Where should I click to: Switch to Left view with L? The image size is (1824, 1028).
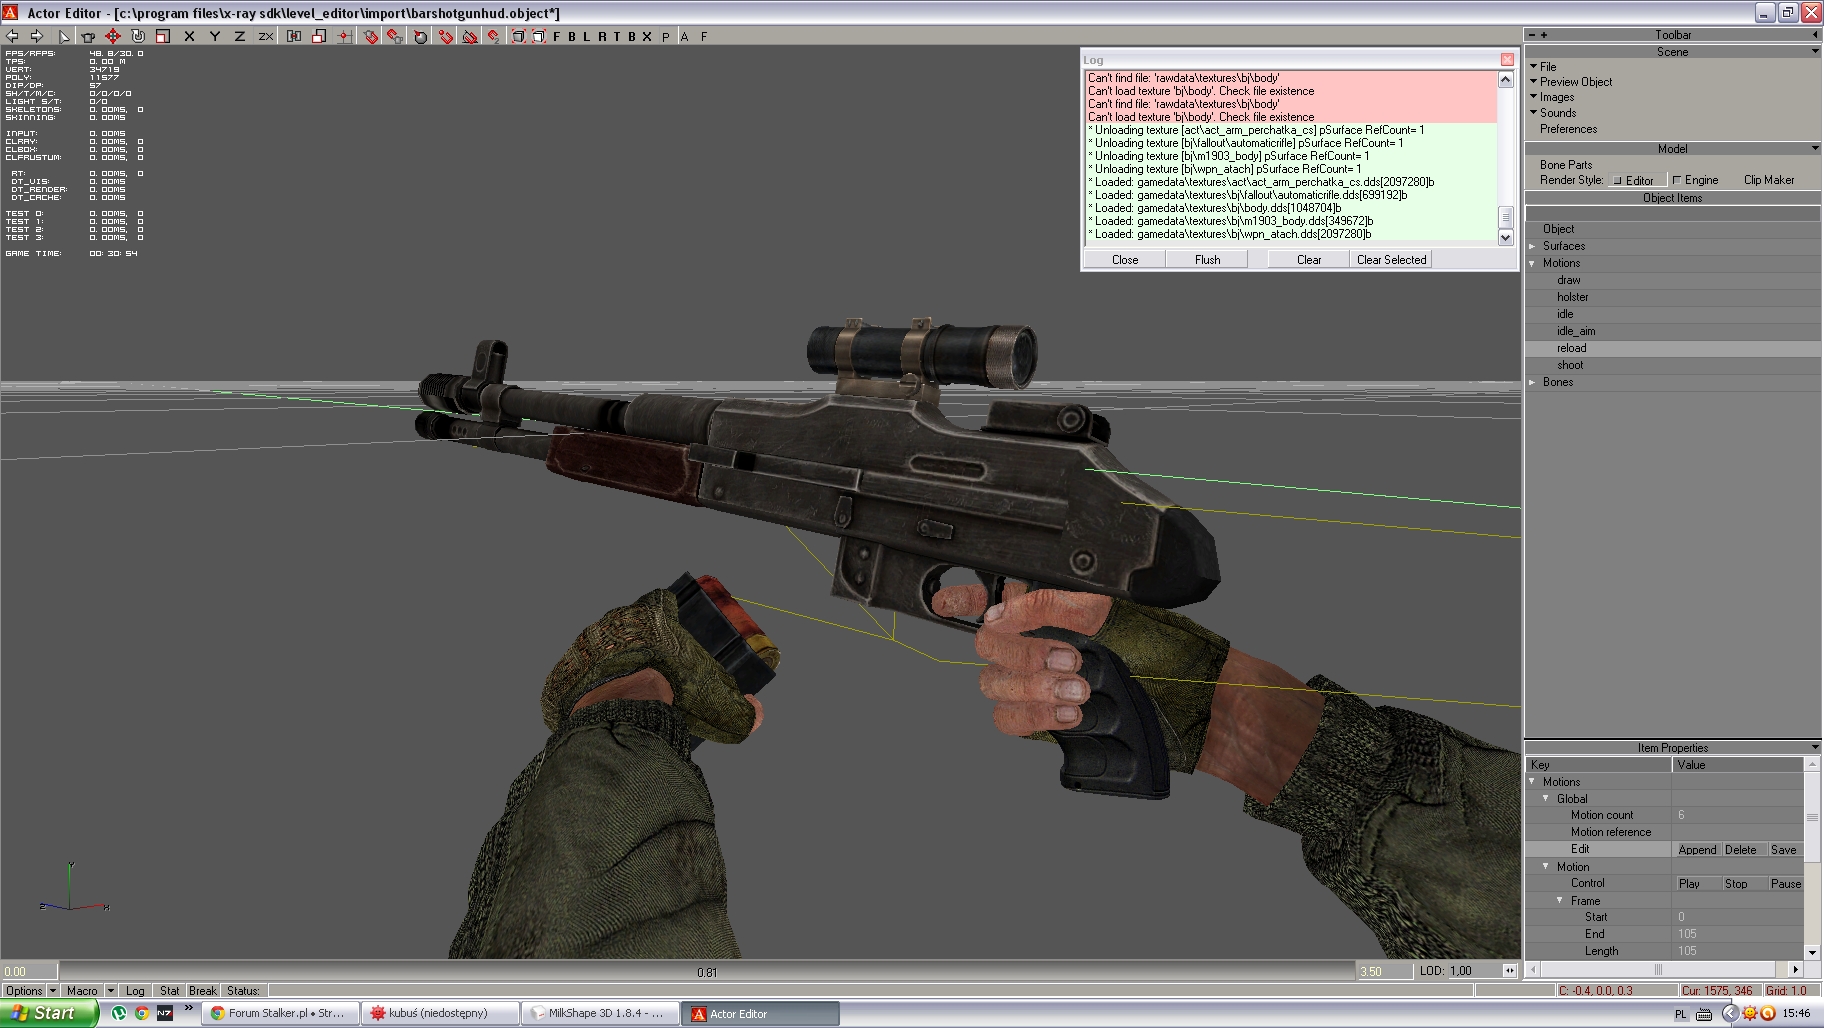click(x=587, y=36)
